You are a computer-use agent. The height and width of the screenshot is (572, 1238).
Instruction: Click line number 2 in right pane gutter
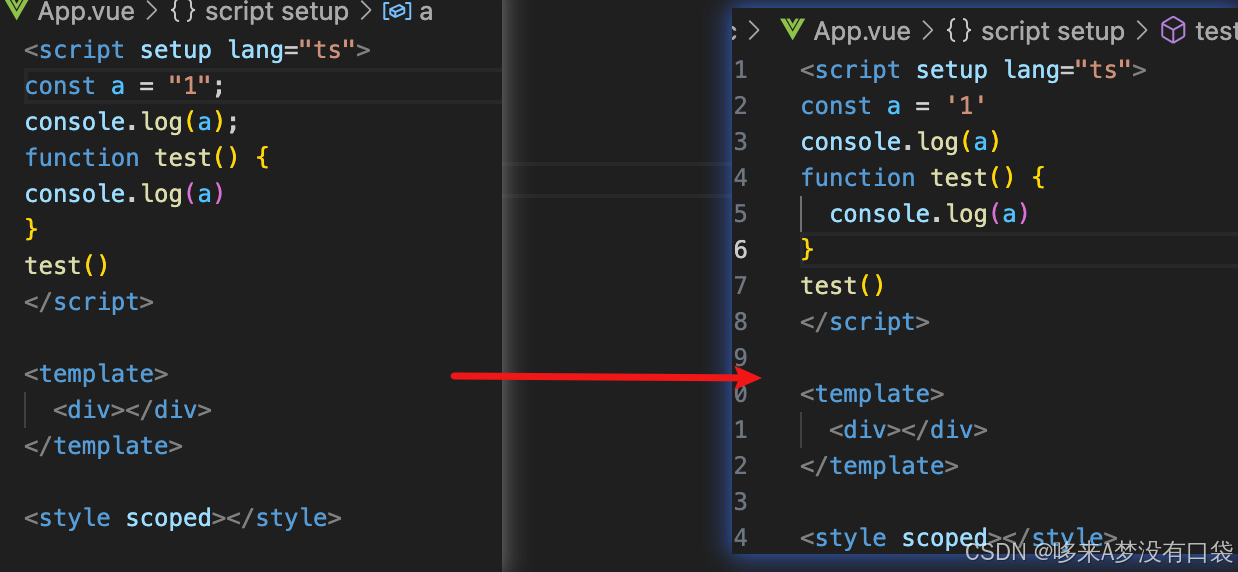click(x=740, y=106)
